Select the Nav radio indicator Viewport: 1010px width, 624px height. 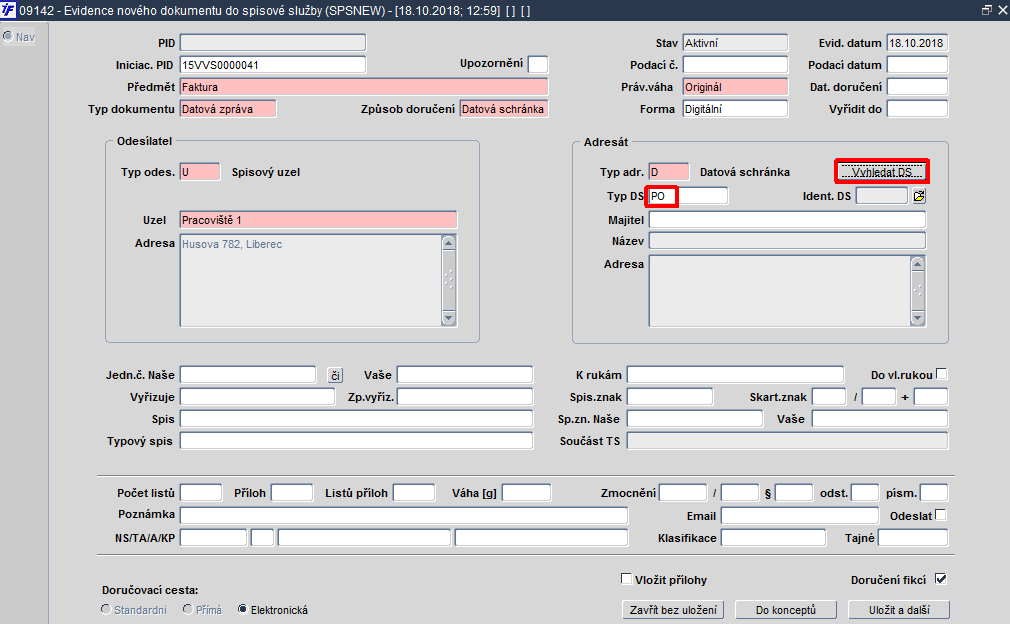point(8,36)
